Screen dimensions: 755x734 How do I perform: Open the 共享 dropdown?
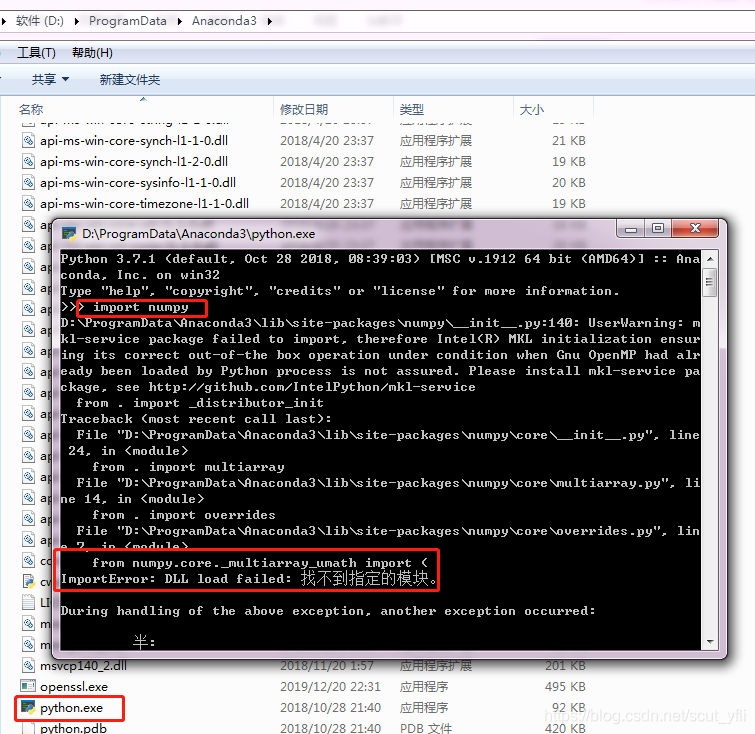click(x=50, y=79)
